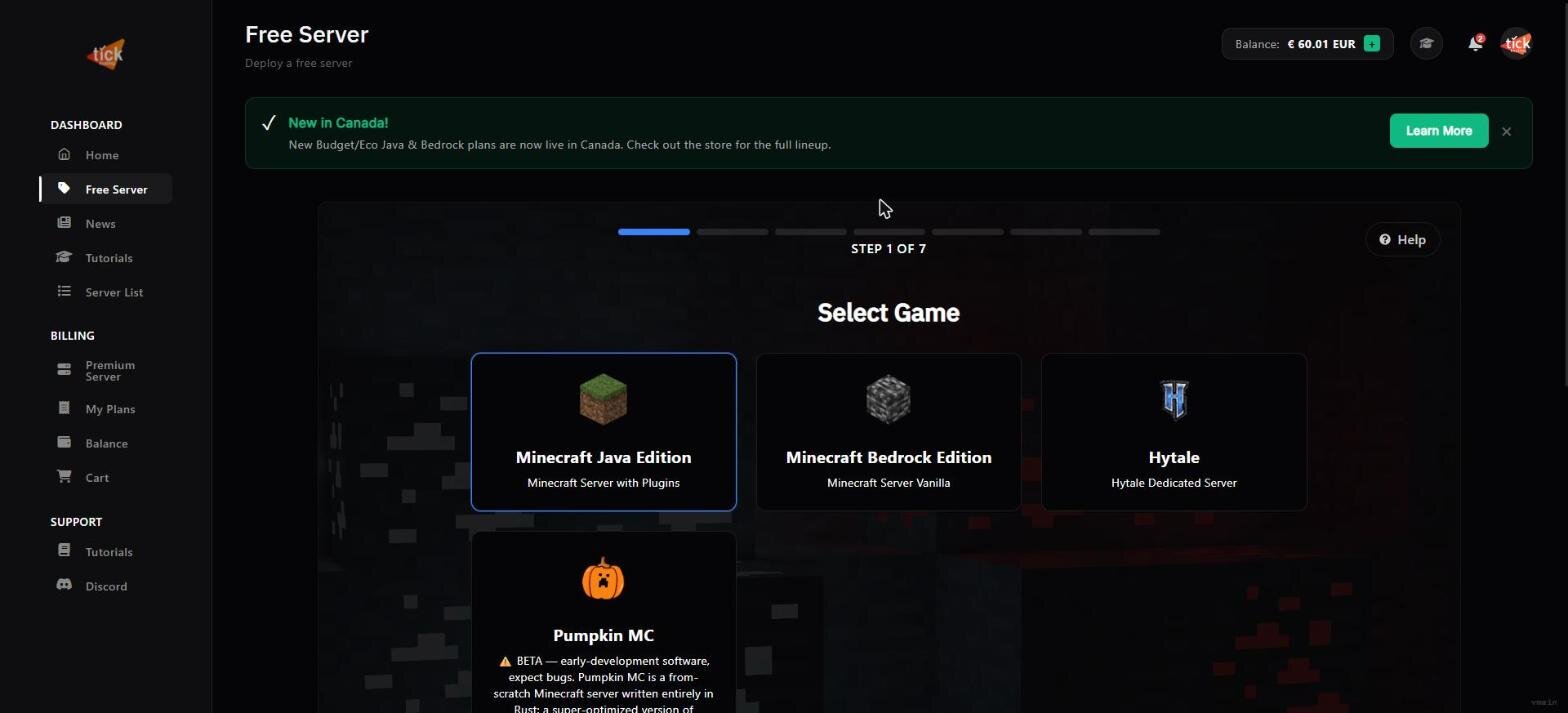1568x713 pixels.
Task: Click the Support Tutorials book icon
Action: (64, 550)
